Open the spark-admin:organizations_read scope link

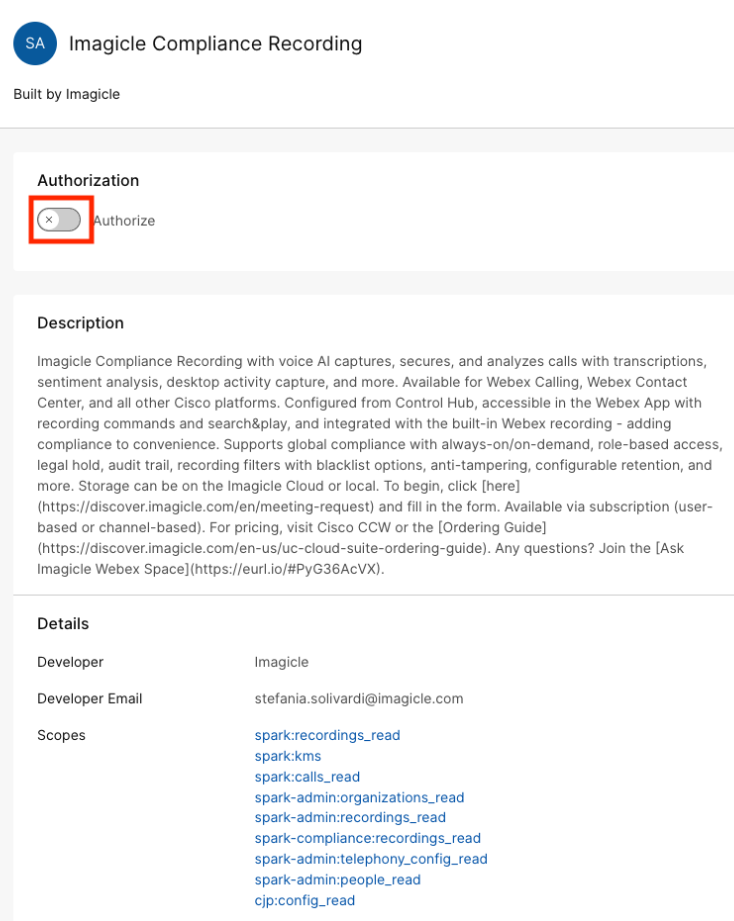pos(359,797)
